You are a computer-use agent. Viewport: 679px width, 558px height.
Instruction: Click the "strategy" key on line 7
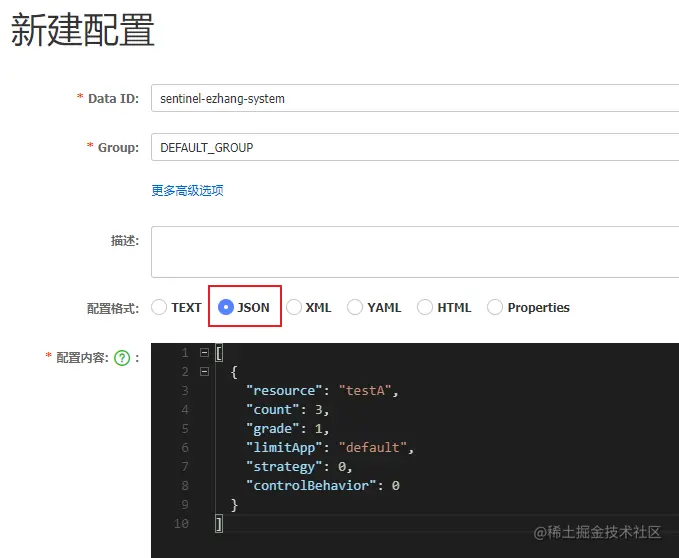[x=284, y=467]
